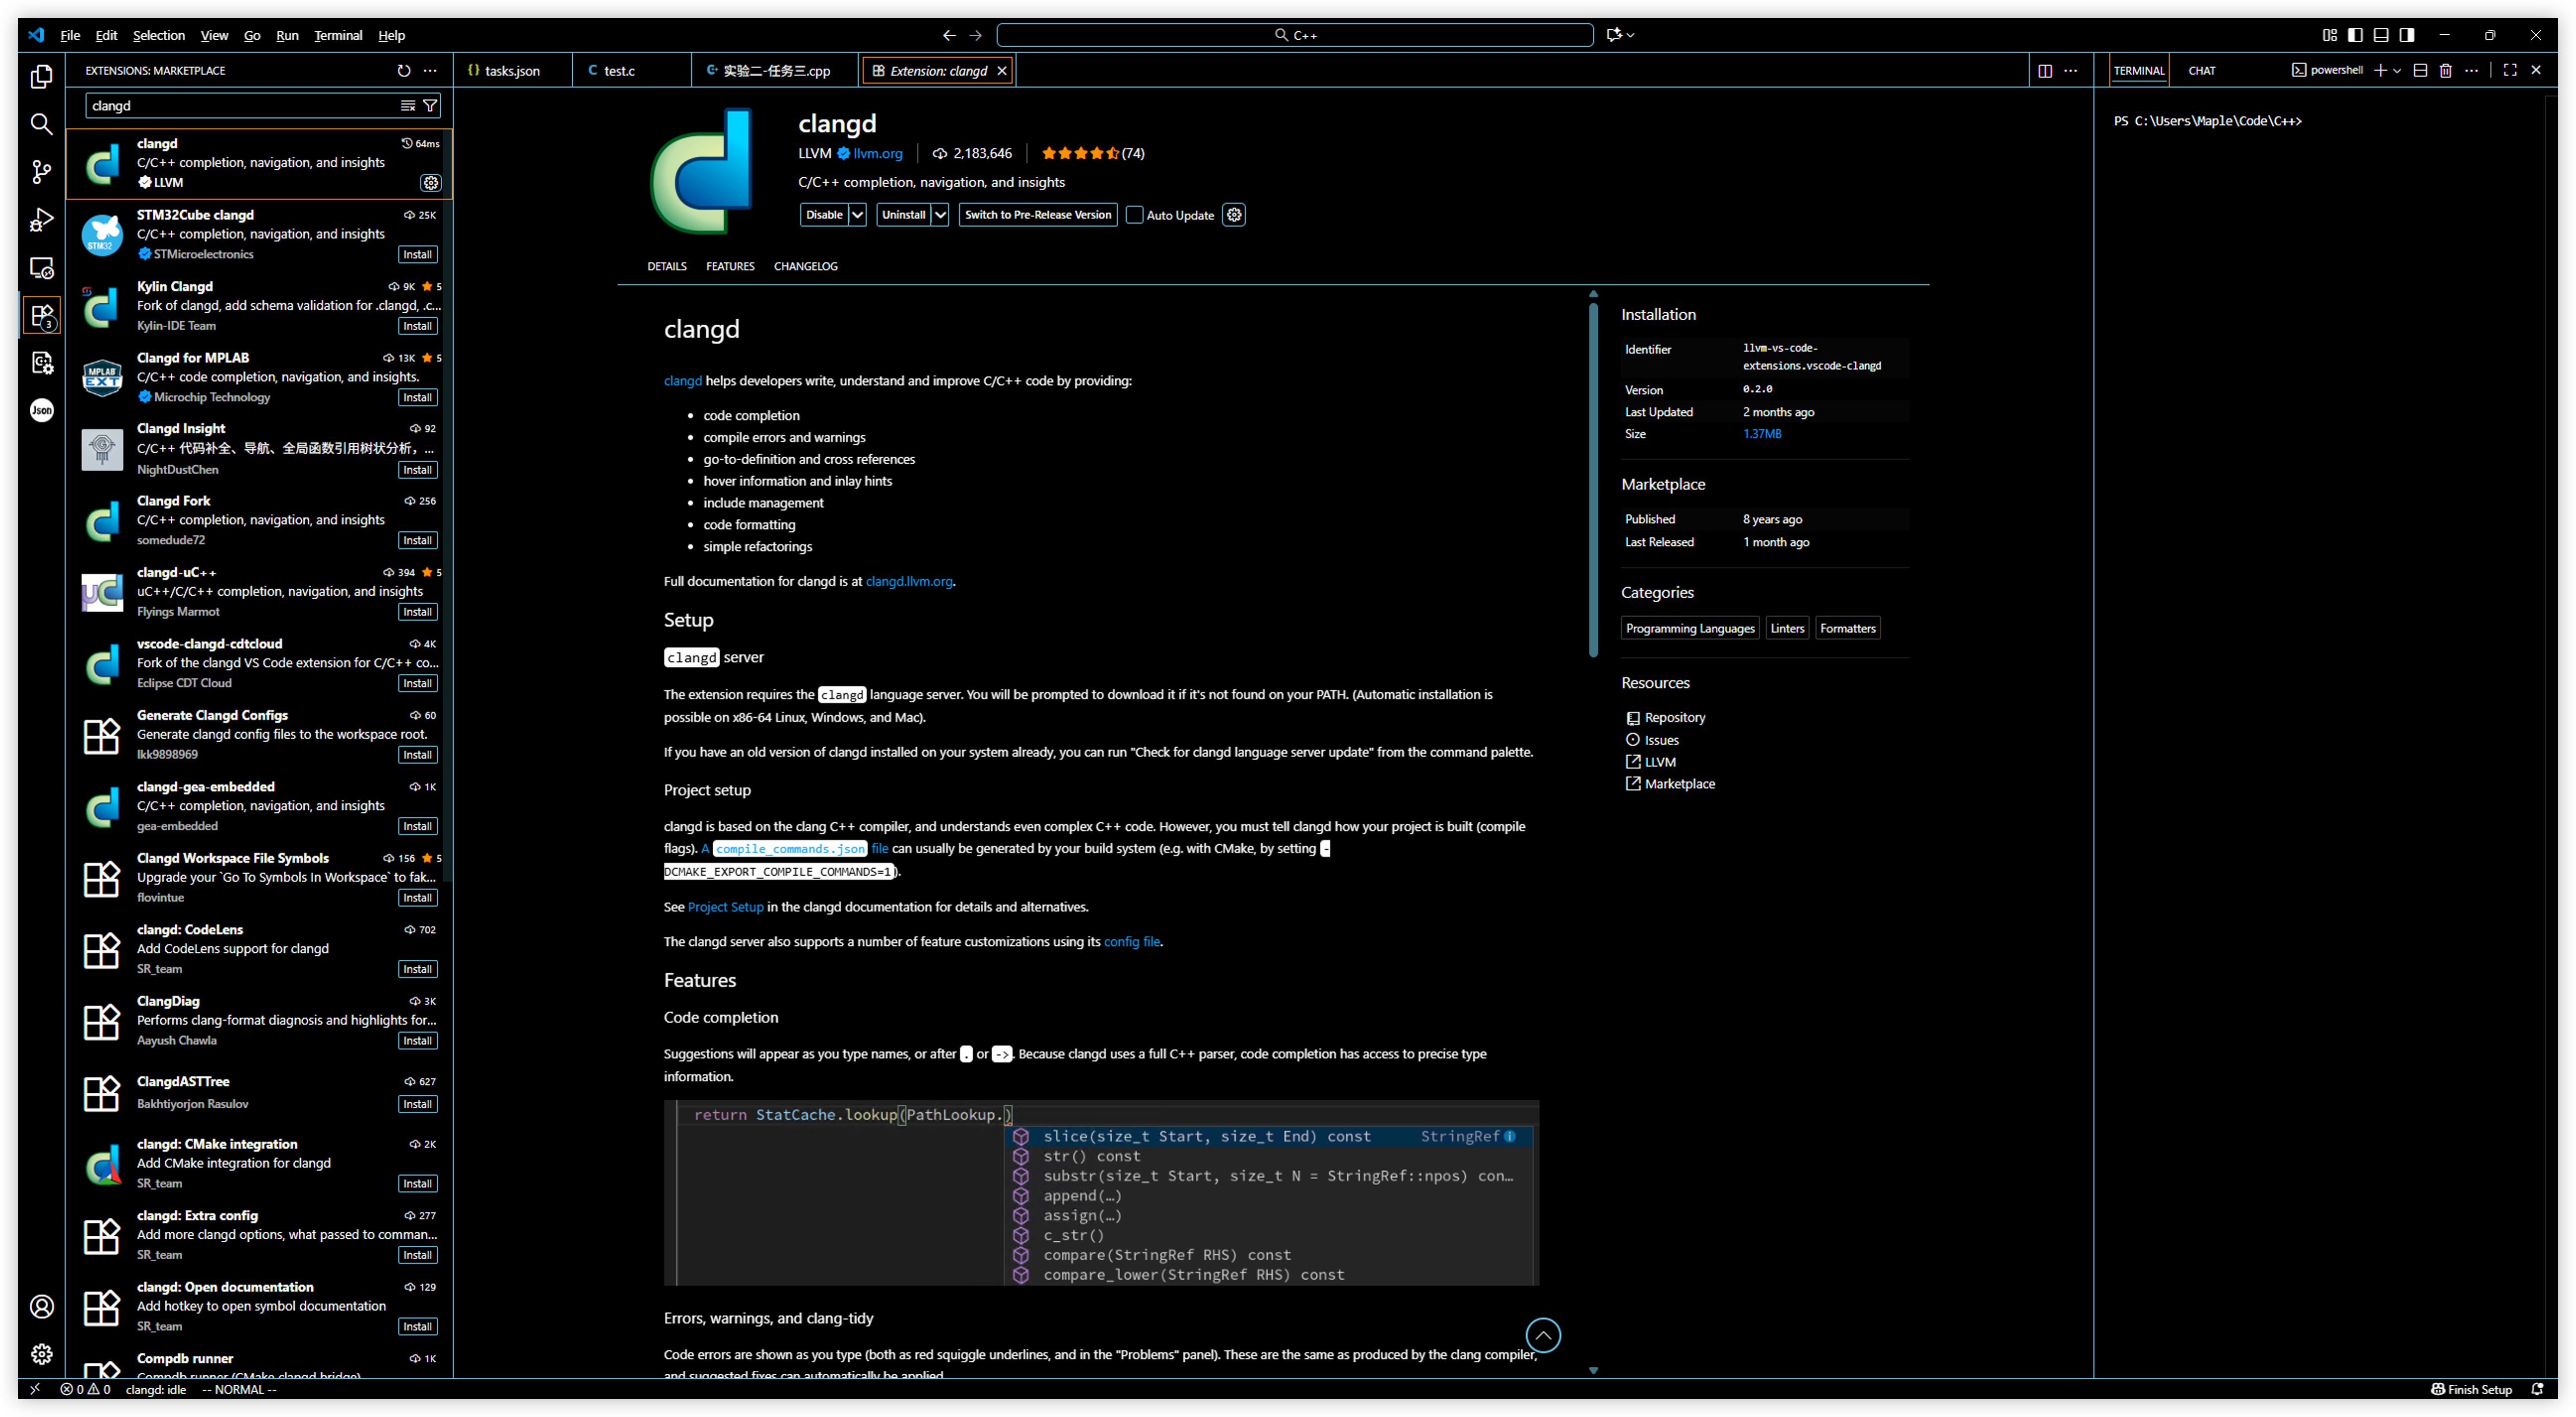Open the Run and Debug view
This screenshot has width=2576, height=1417.
(x=41, y=220)
